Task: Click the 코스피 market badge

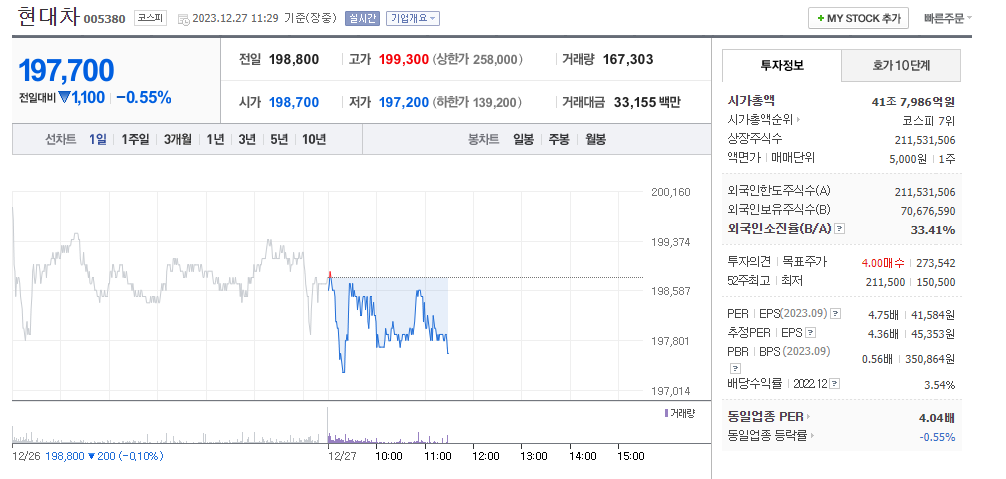Action: tap(150, 19)
